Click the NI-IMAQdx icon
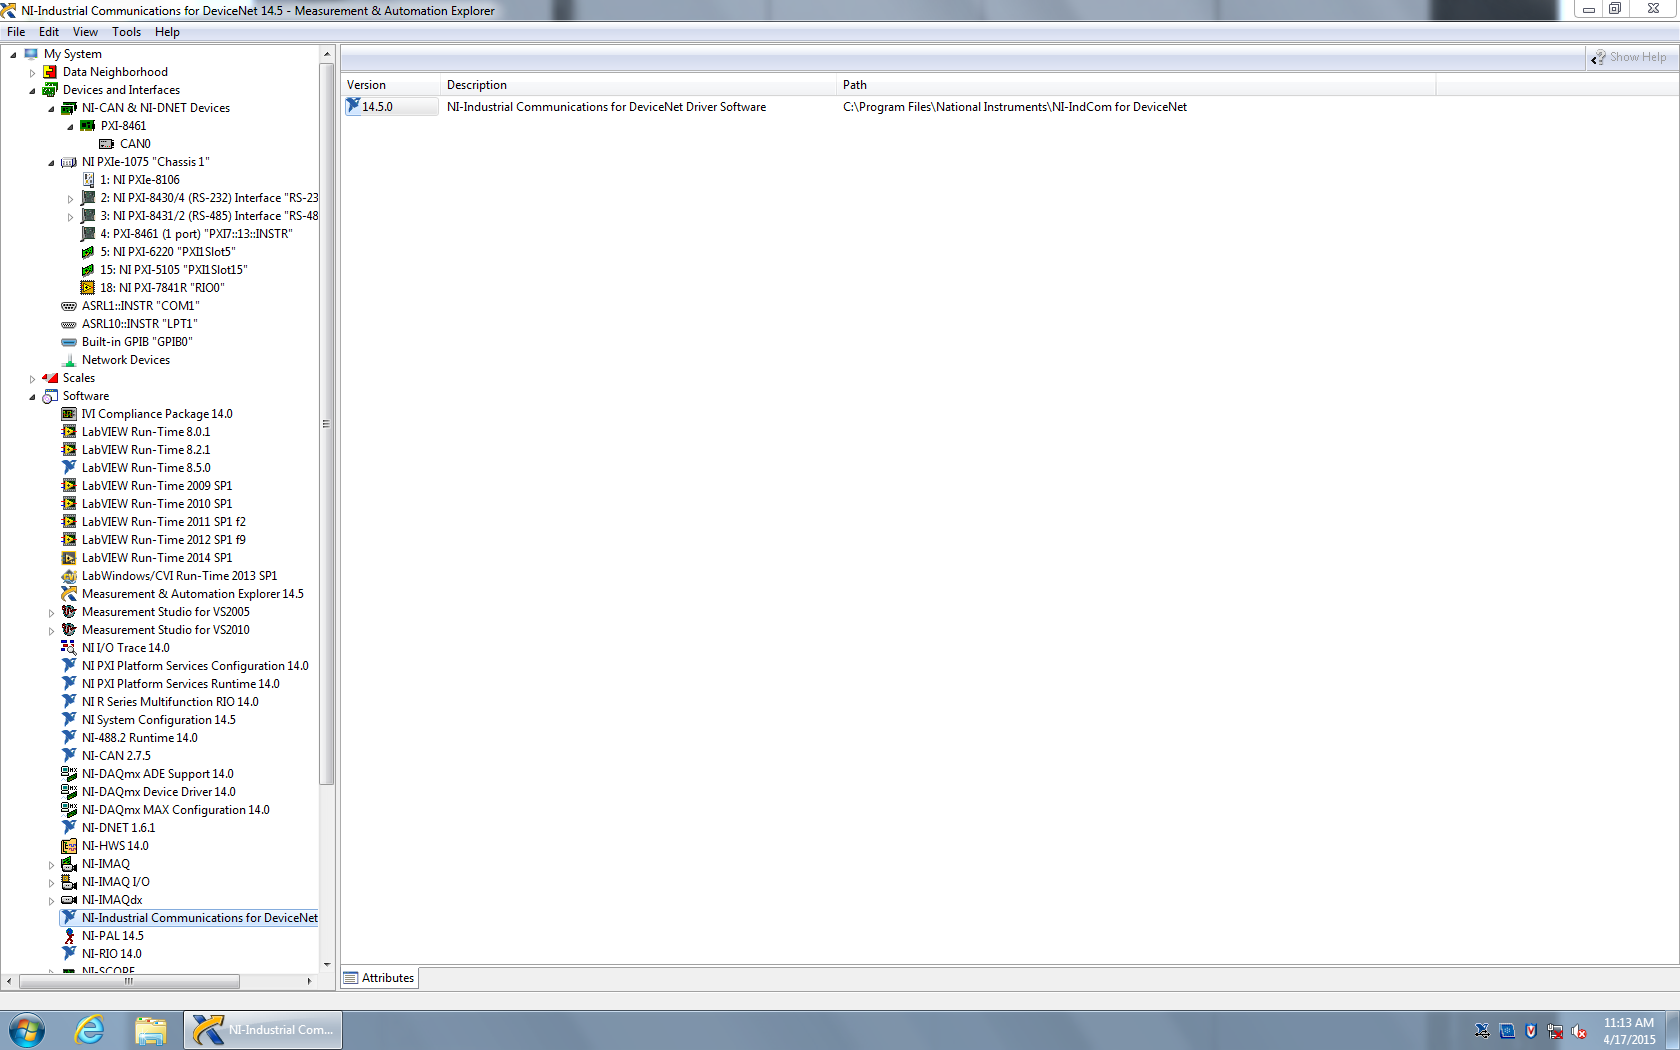 [69, 900]
